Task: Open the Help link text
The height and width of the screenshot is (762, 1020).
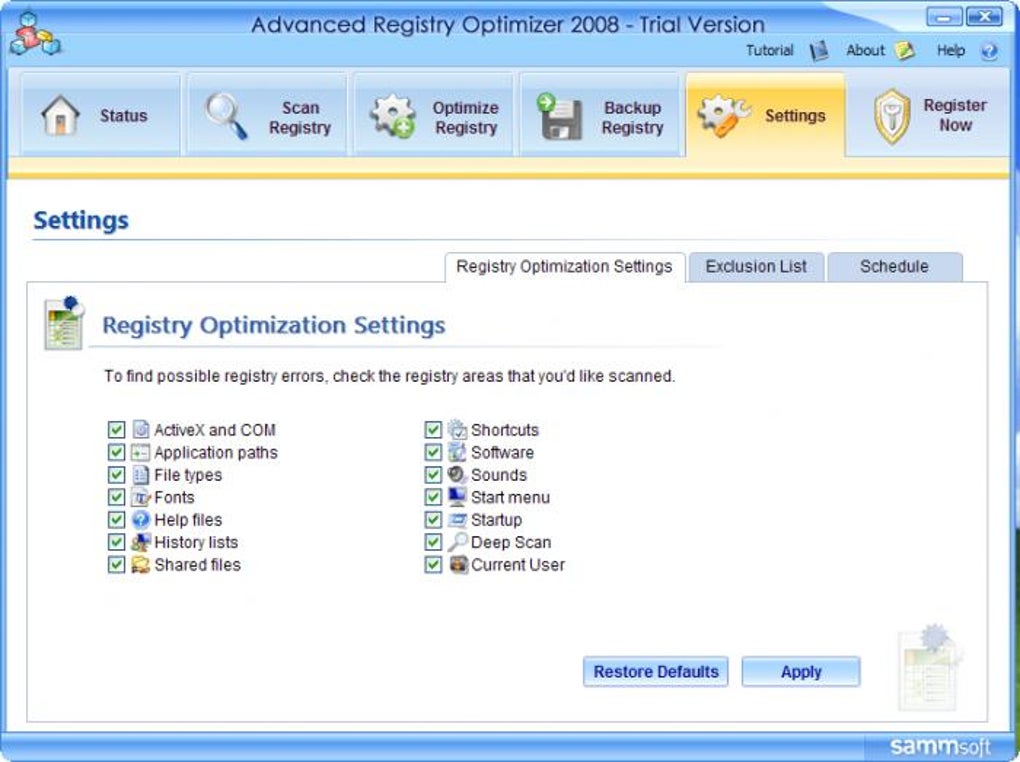Action: coord(950,51)
